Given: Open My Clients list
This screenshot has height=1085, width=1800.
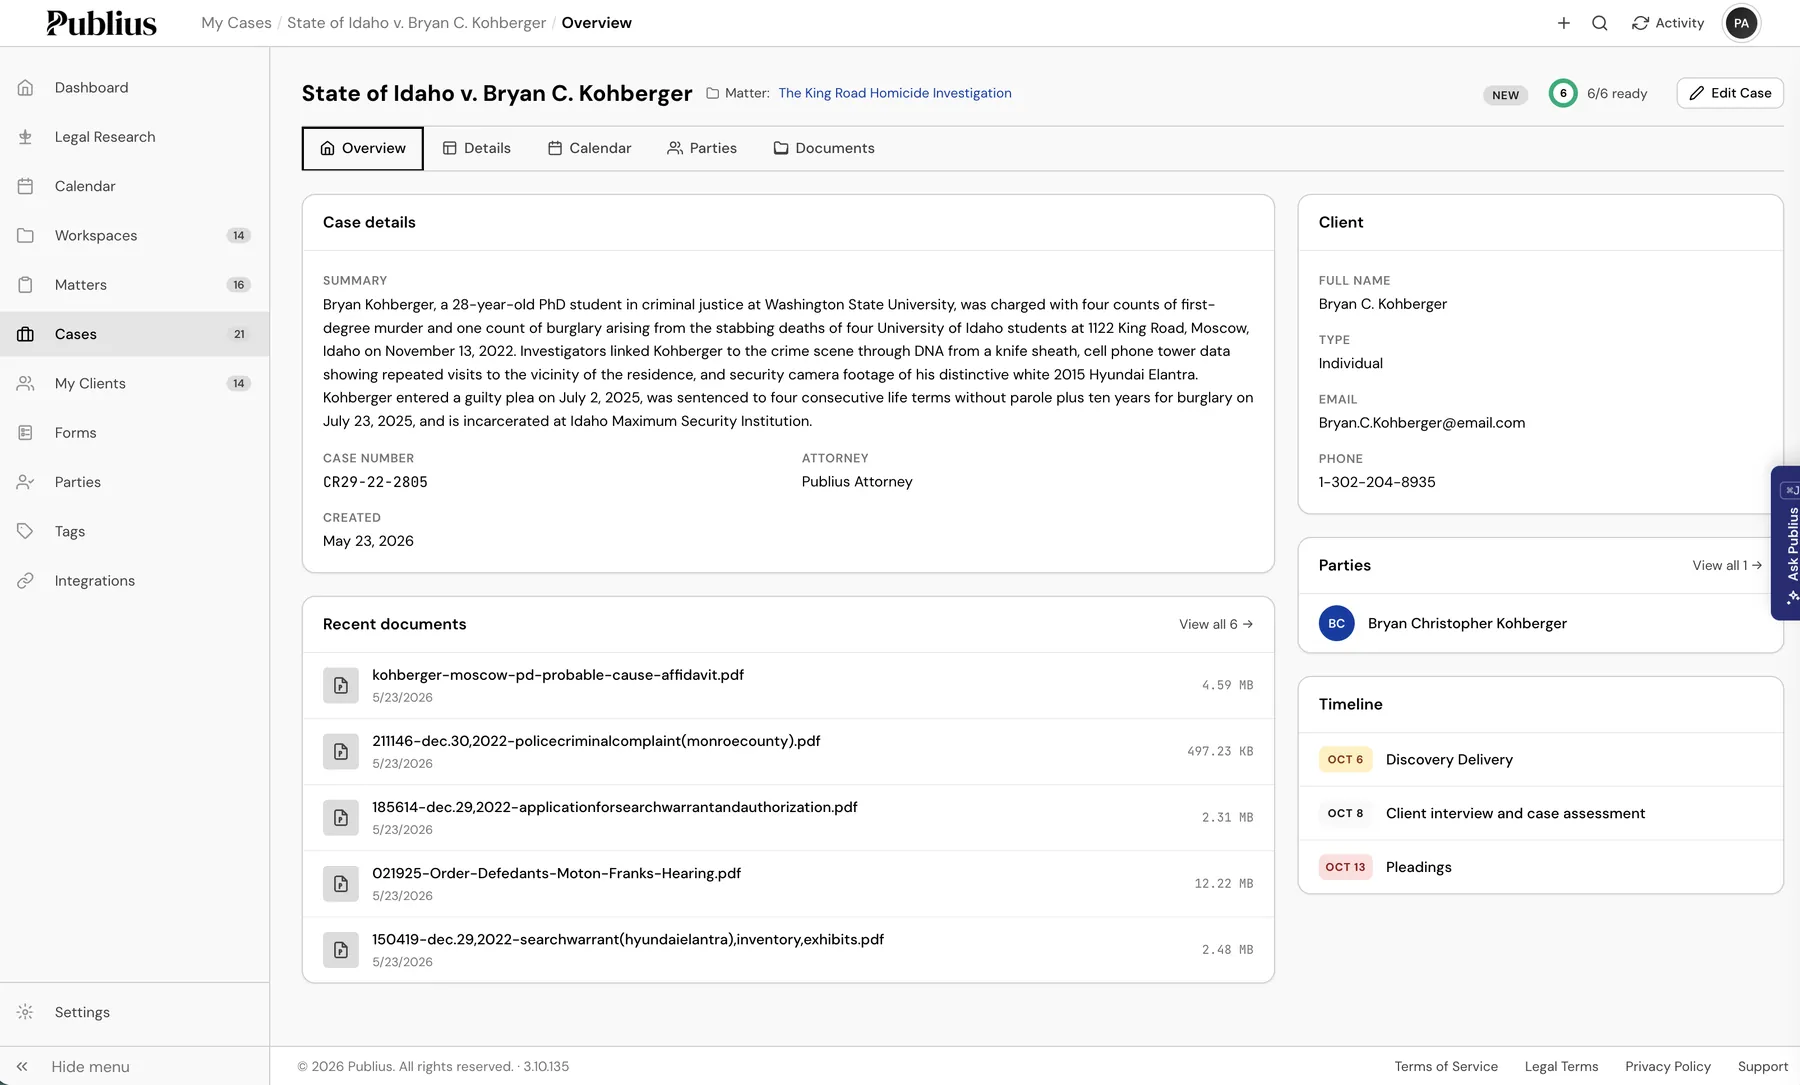Looking at the screenshot, I should coord(134,383).
